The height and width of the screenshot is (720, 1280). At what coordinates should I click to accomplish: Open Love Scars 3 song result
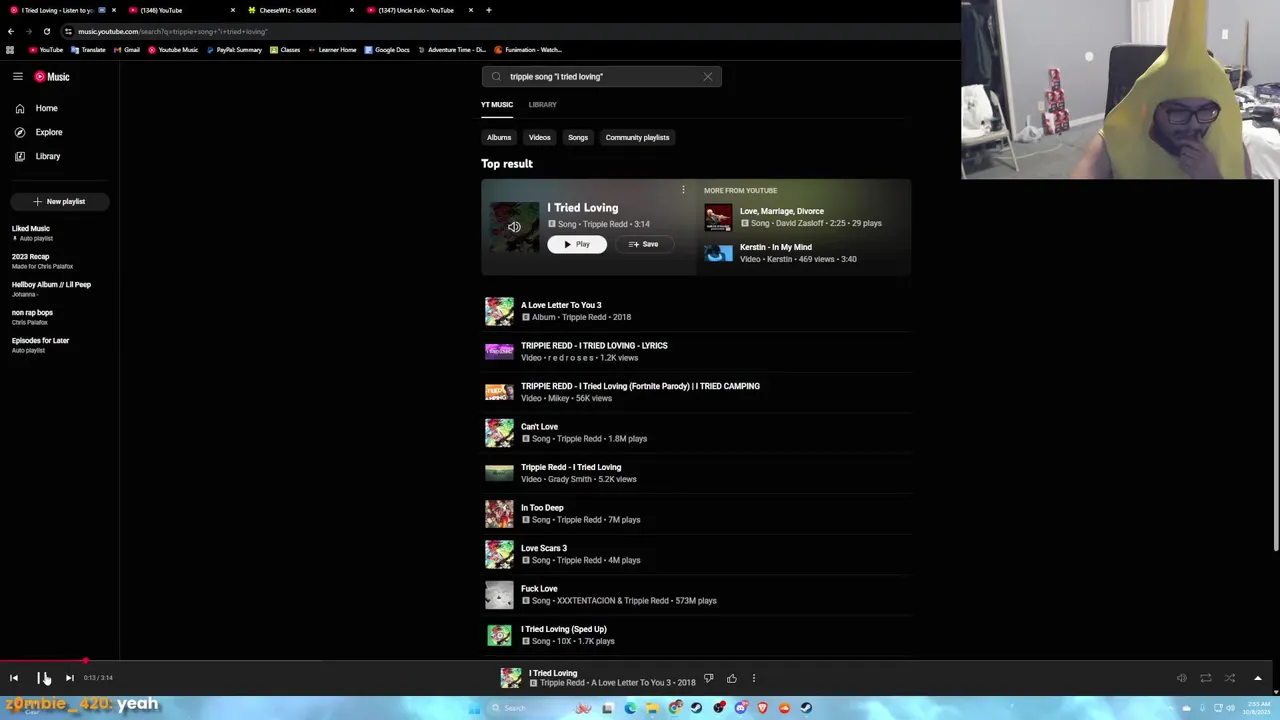(696, 554)
